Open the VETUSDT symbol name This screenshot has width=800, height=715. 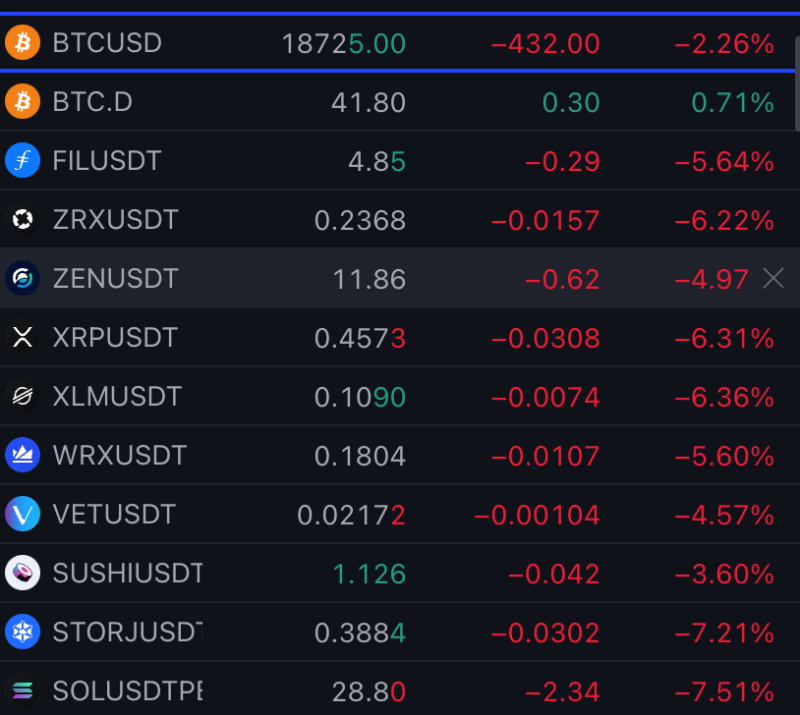114,514
